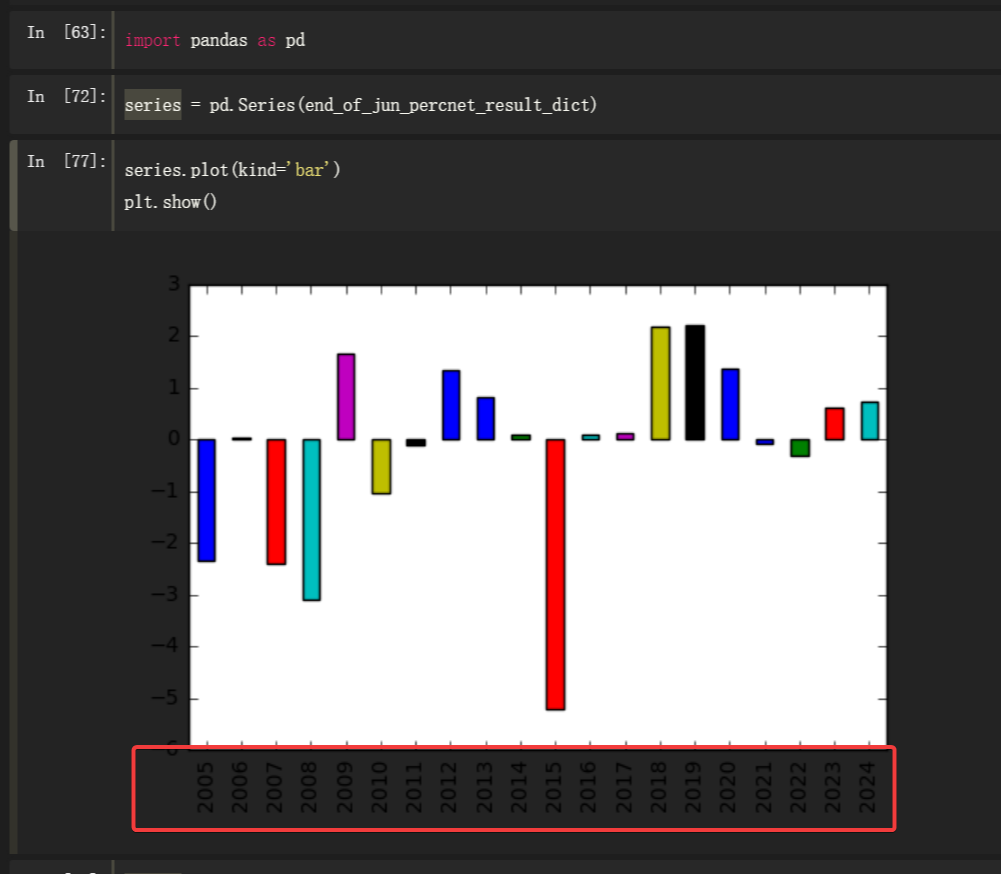
Task: Click the blue 2005 bar
Action: [206, 501]
